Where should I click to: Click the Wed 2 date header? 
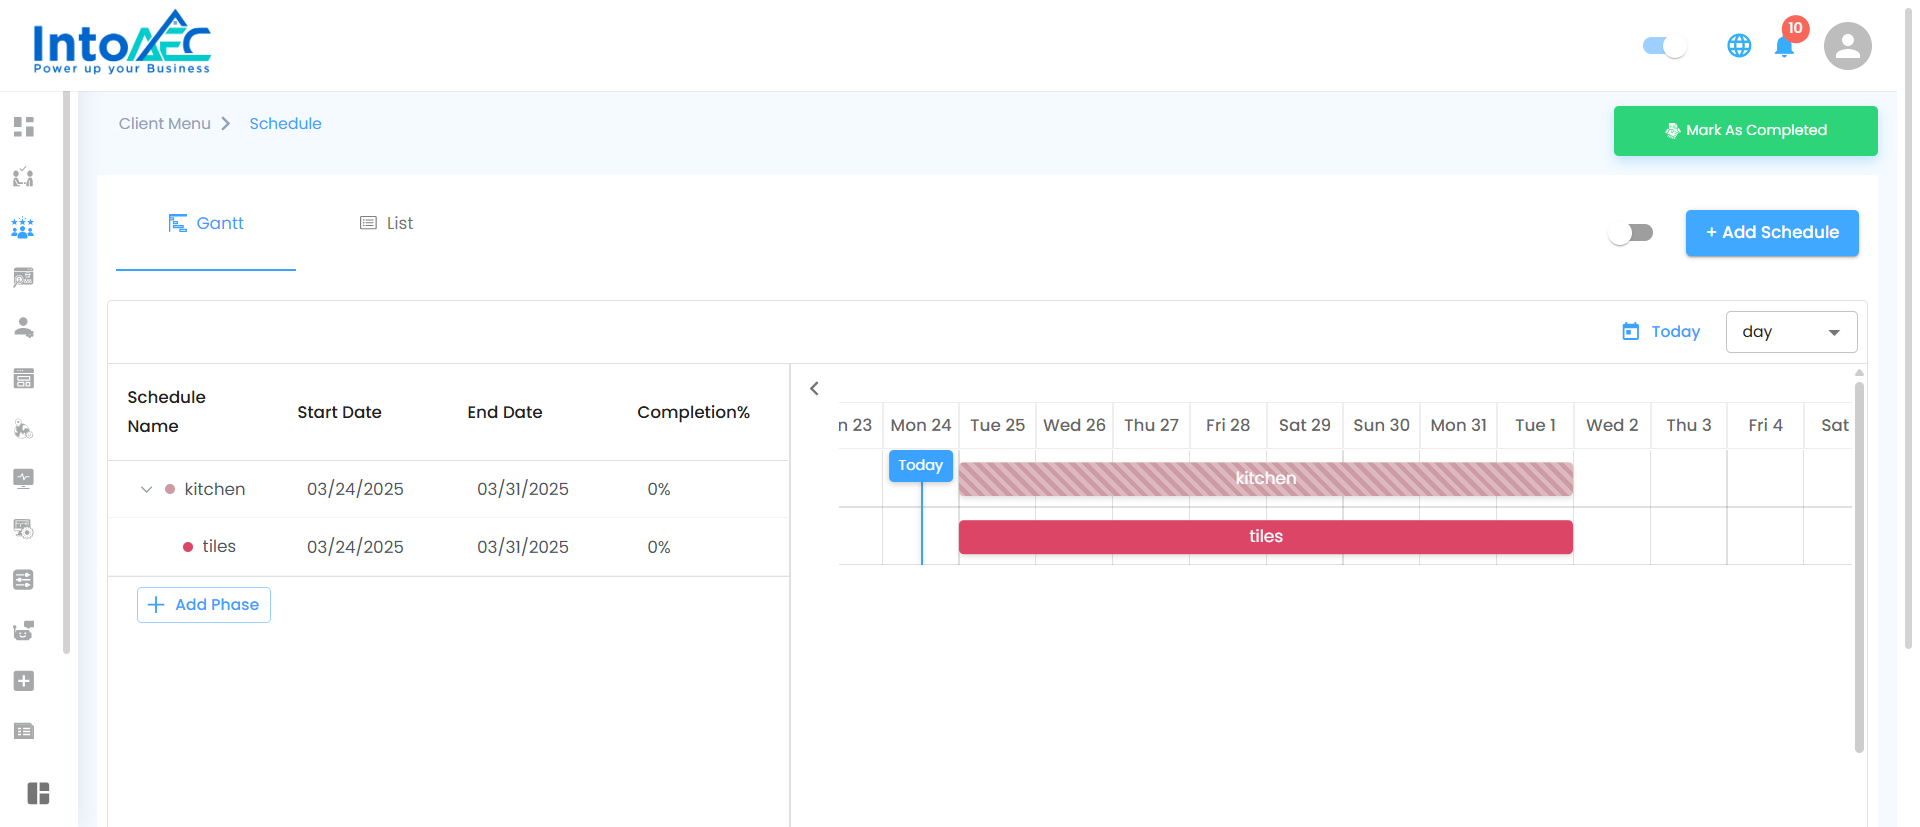[1612, 425]
